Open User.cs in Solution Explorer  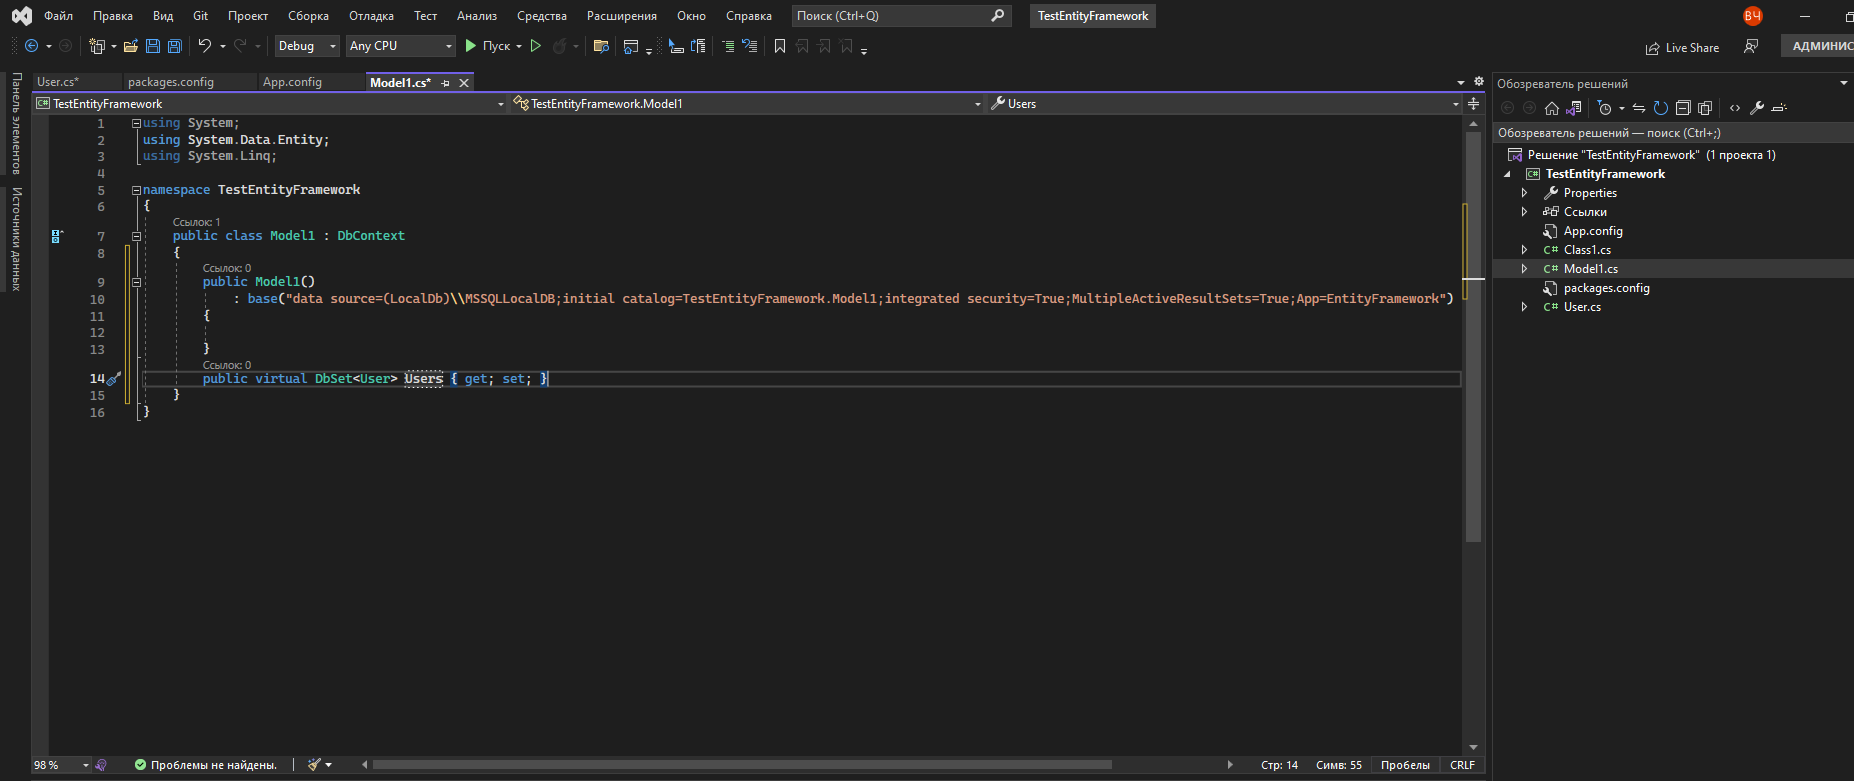point(1582,307)
